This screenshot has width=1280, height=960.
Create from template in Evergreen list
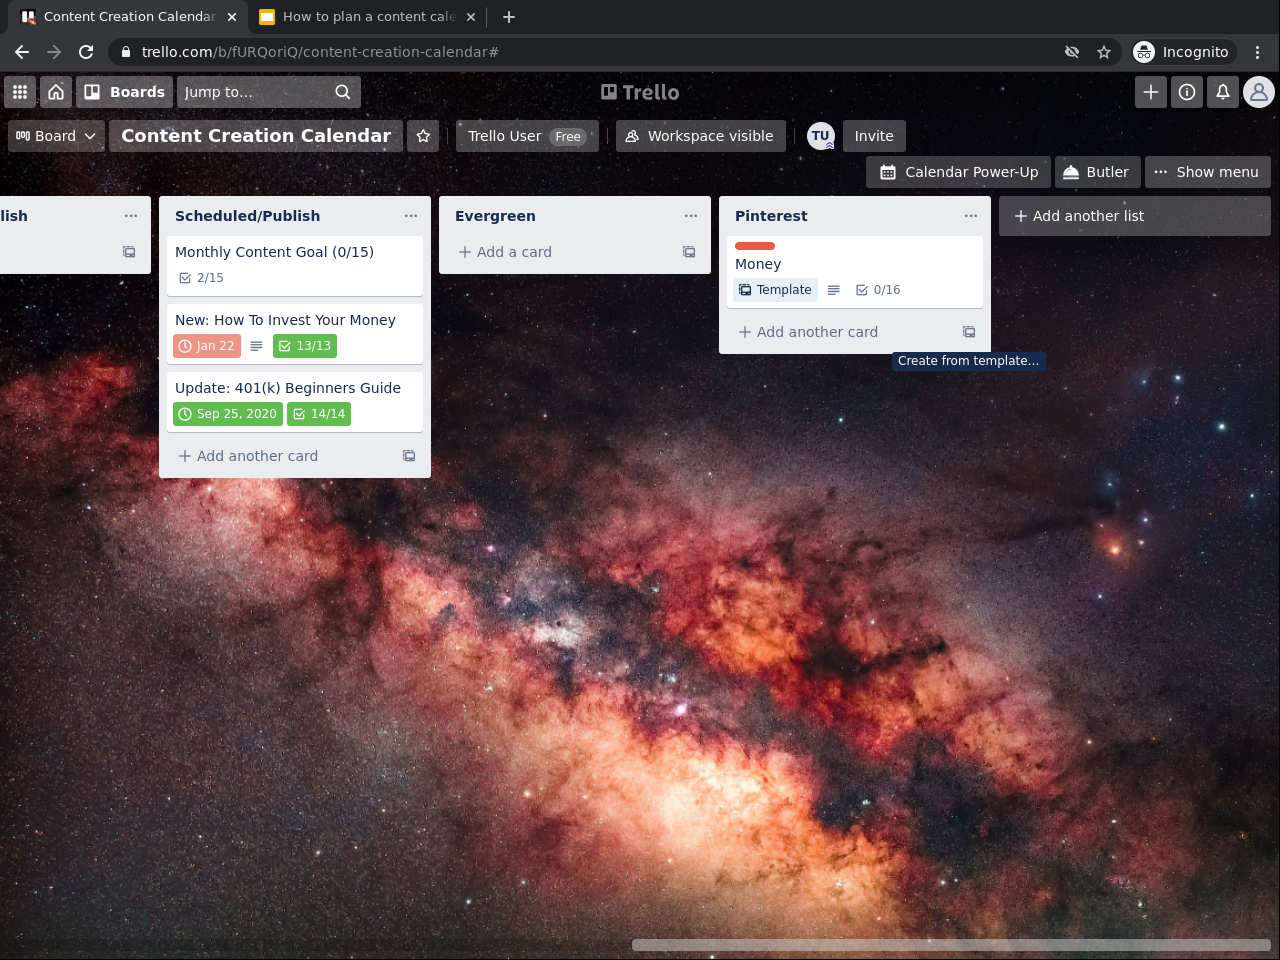click(689, 252)
